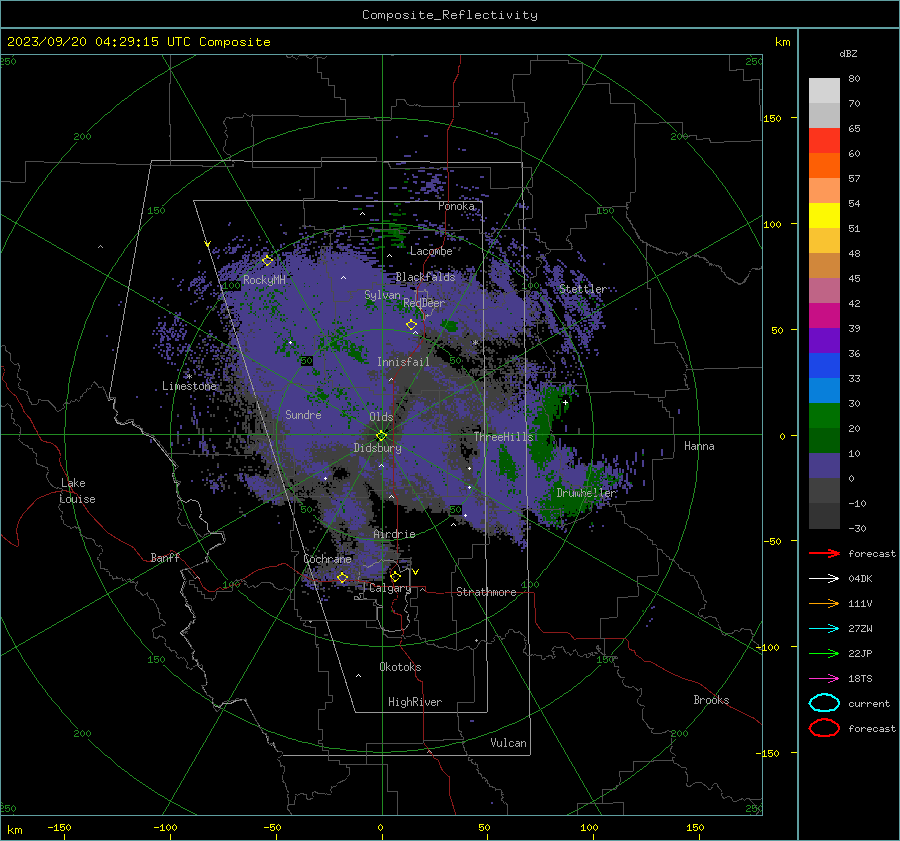Click the Ponoka town label
Screen dimensions: 900x841
[456, 206]
